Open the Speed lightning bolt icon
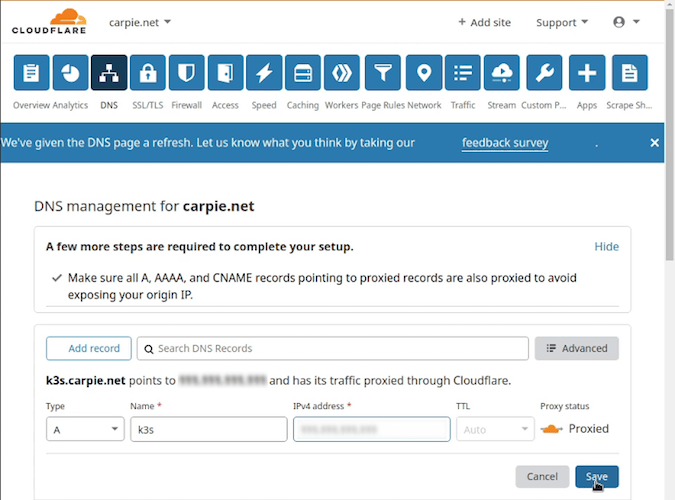675x500 pixels. tap(264, 73)
